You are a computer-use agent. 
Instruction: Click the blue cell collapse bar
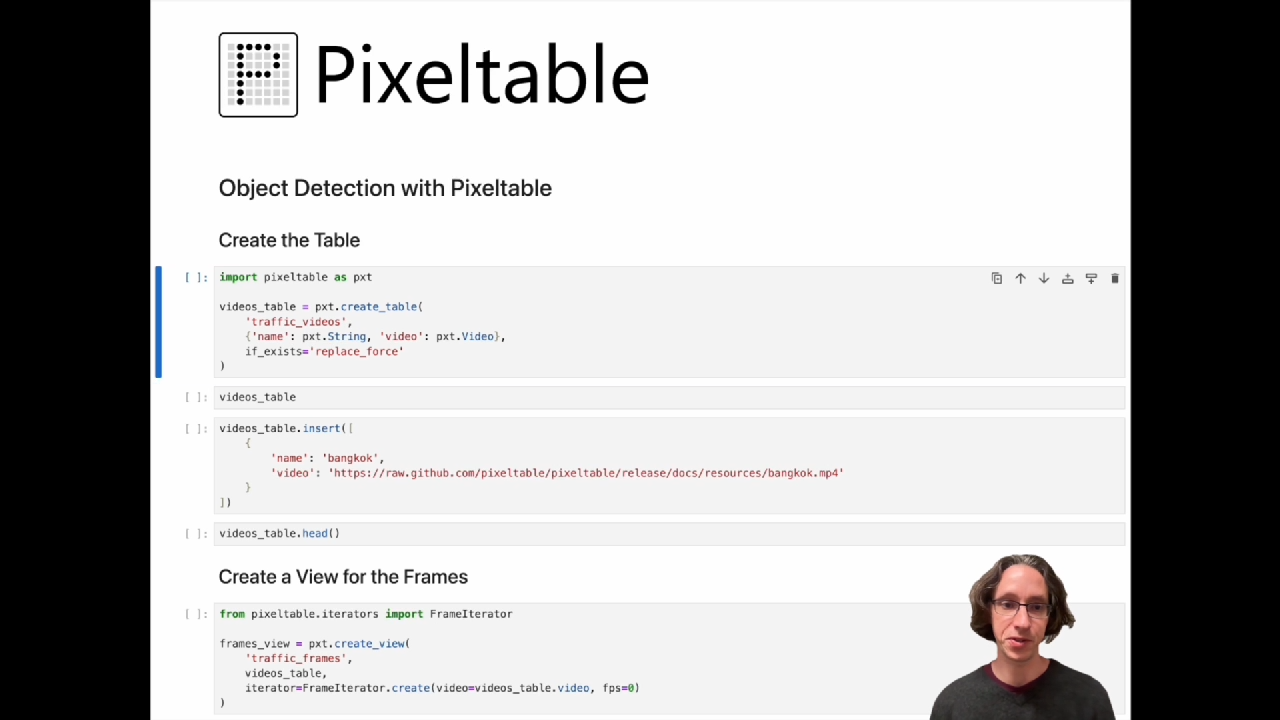(x=158, y=322)
